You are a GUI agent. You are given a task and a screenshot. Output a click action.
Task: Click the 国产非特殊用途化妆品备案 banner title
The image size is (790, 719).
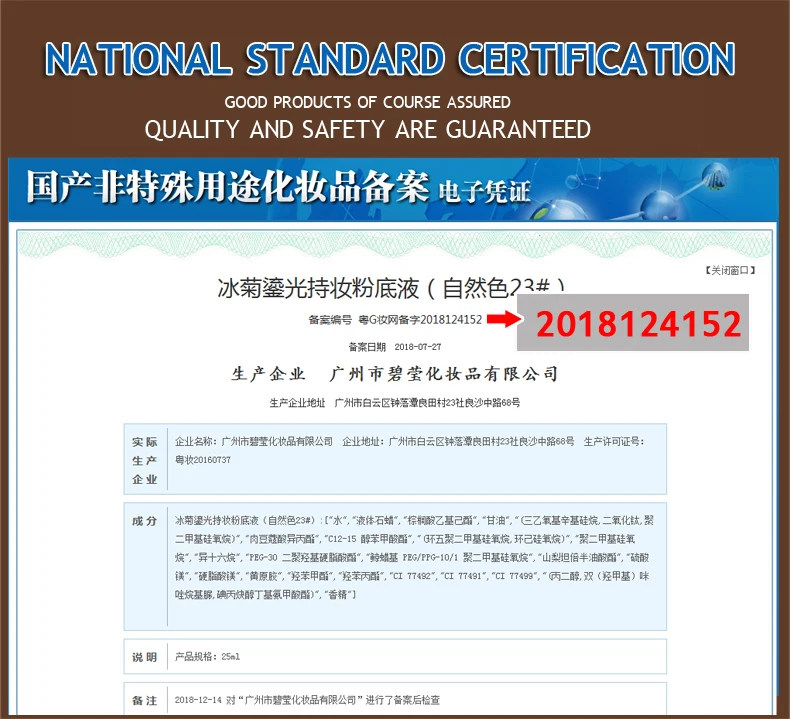(227, 187)
